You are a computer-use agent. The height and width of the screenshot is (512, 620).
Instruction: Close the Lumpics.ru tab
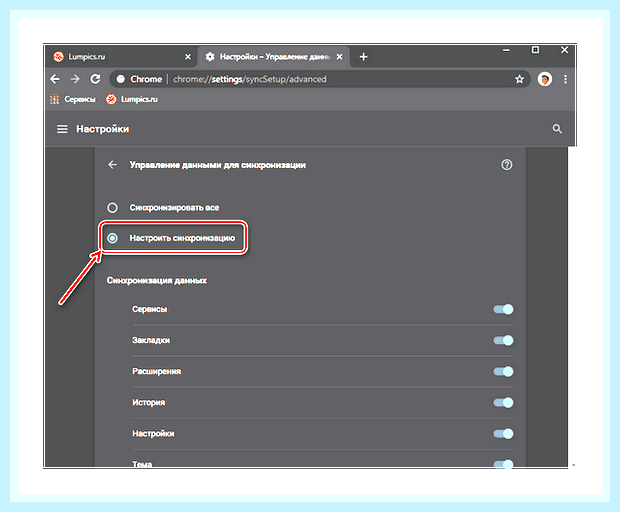click(x=188, y=57)
